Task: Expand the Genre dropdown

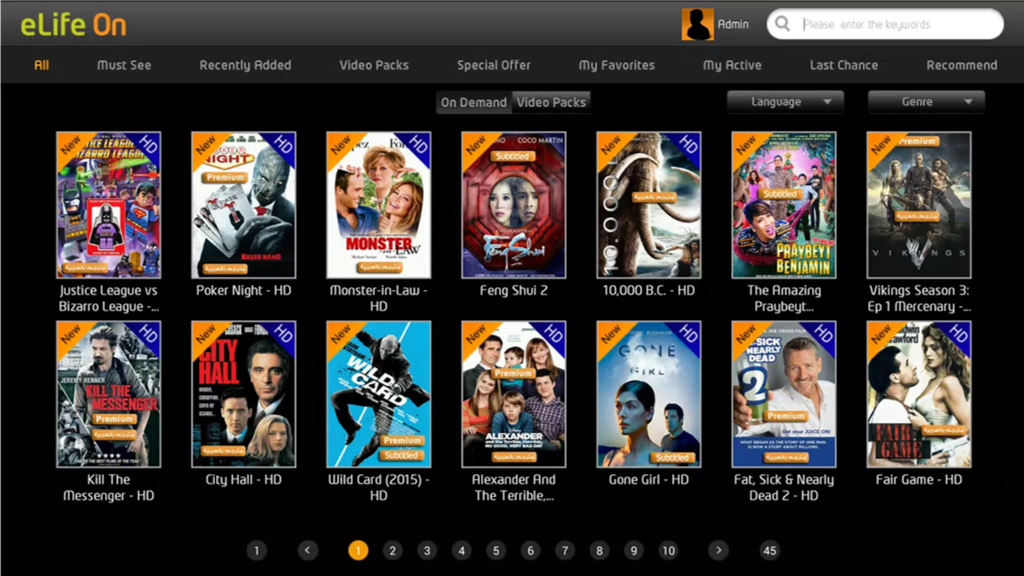Action: pyautogui.click(x=926, y=102)
